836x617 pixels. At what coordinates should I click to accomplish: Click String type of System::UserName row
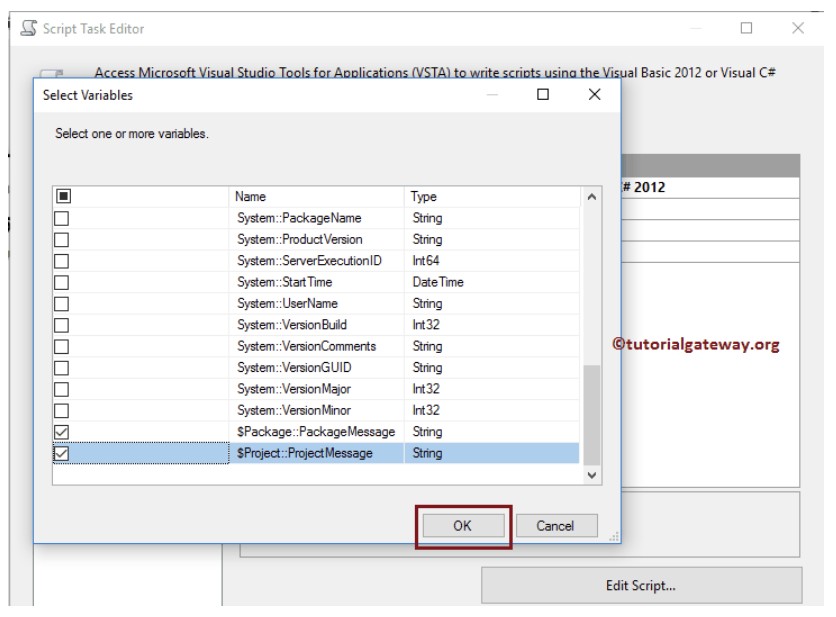point(492,303)
